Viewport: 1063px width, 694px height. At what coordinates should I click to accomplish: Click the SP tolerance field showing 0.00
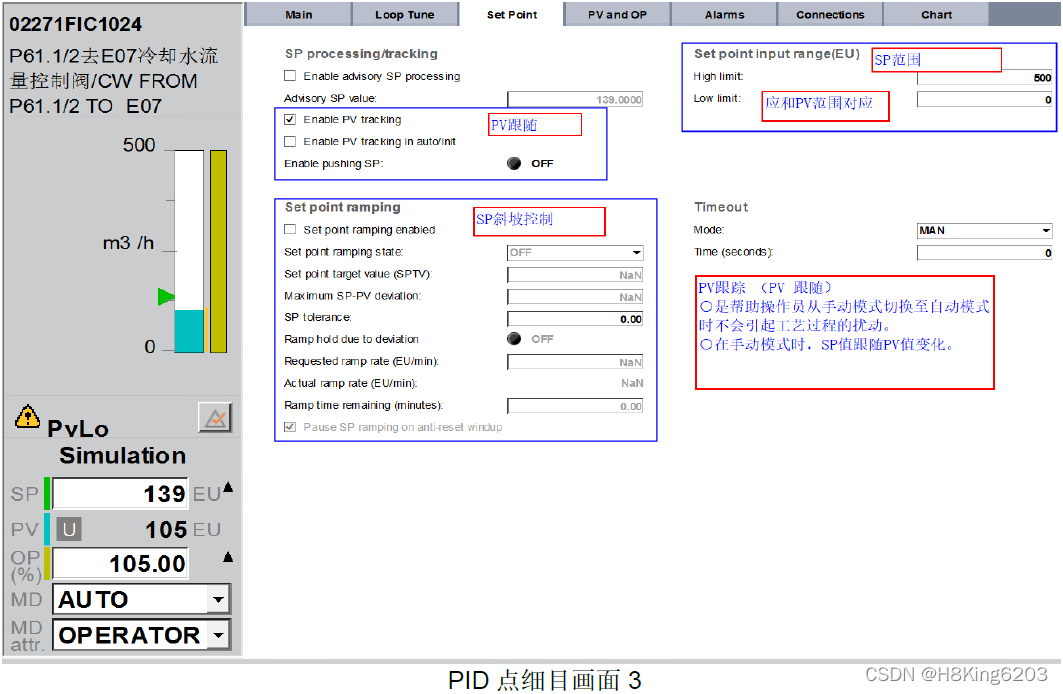pos(575,319)
